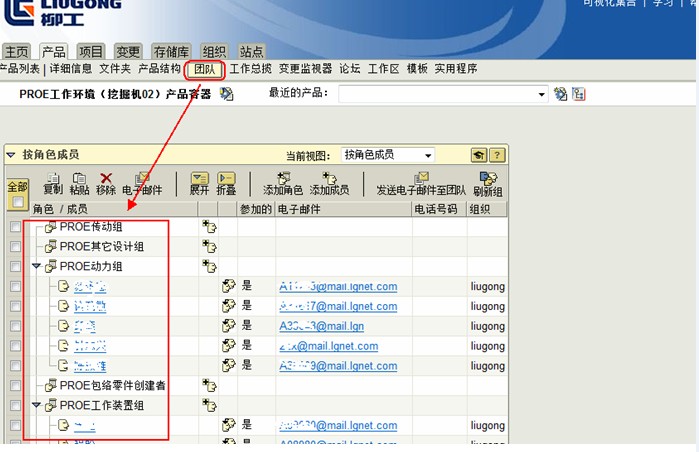Viewport: 699px width, 452px height.
Task: Click Send Email to Team (发送电子邮件至团队) icon
Action: pos(420,178)
